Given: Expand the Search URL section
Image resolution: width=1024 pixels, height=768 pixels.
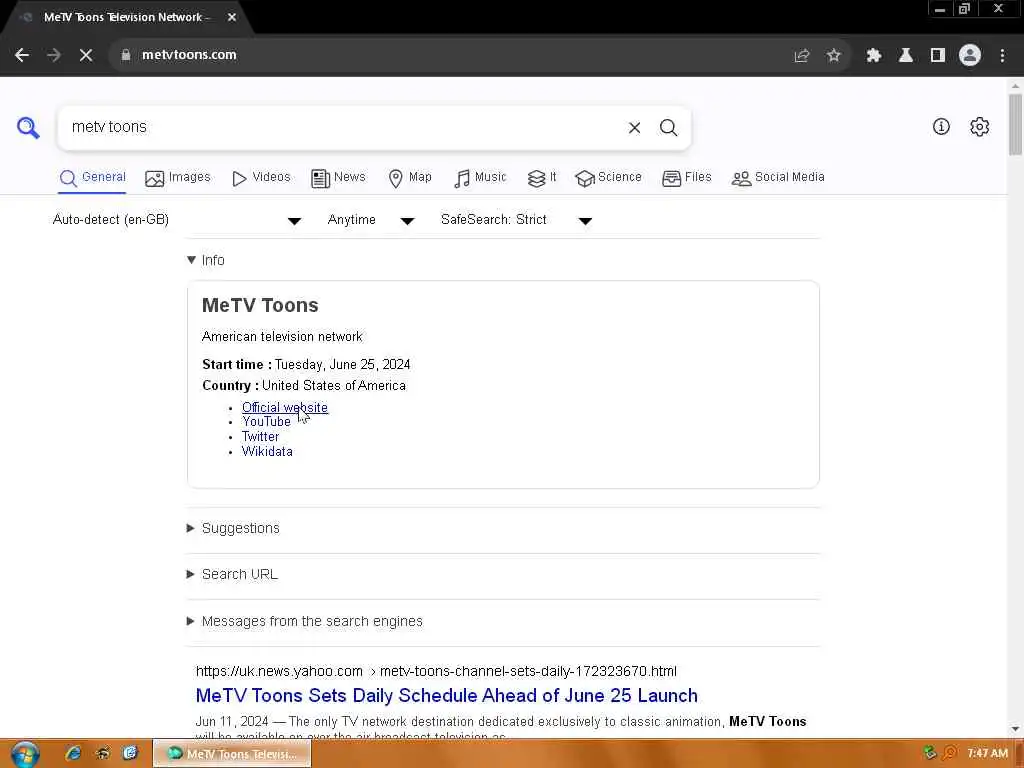Looking at the screenshot, I should click(232, 575).
